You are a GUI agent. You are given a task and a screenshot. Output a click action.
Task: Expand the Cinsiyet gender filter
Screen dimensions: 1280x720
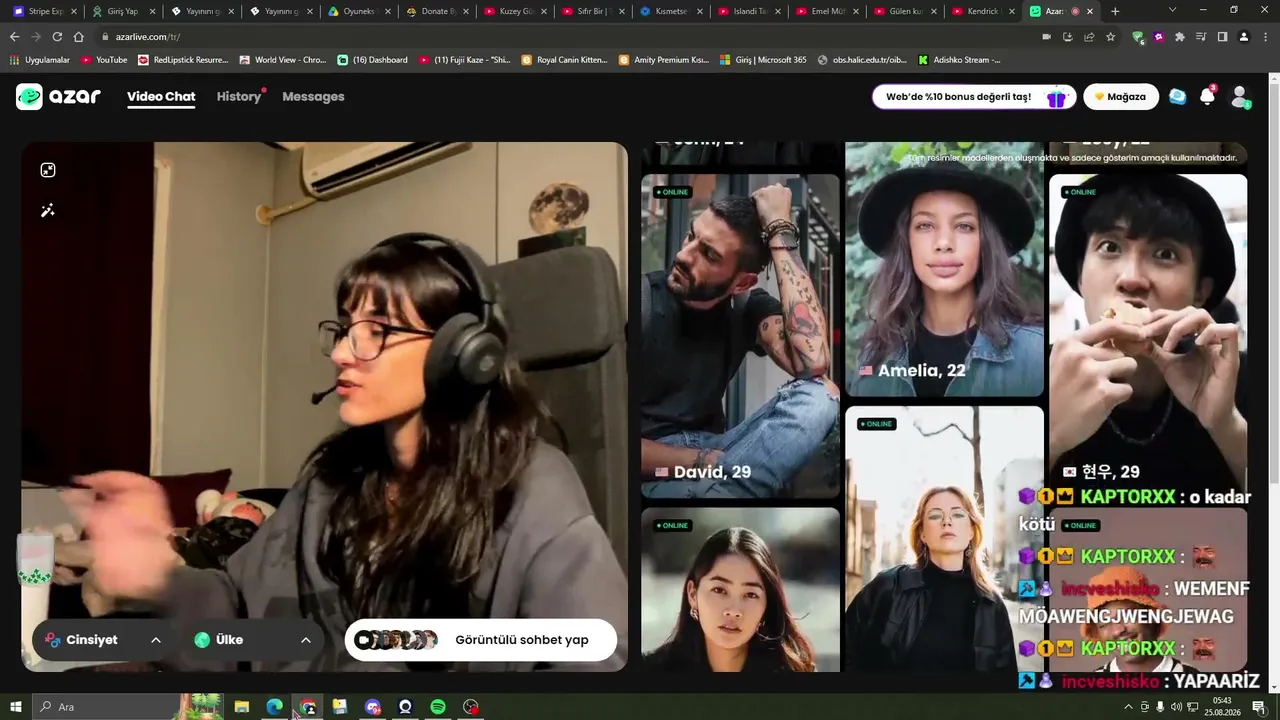pos(103,640)
